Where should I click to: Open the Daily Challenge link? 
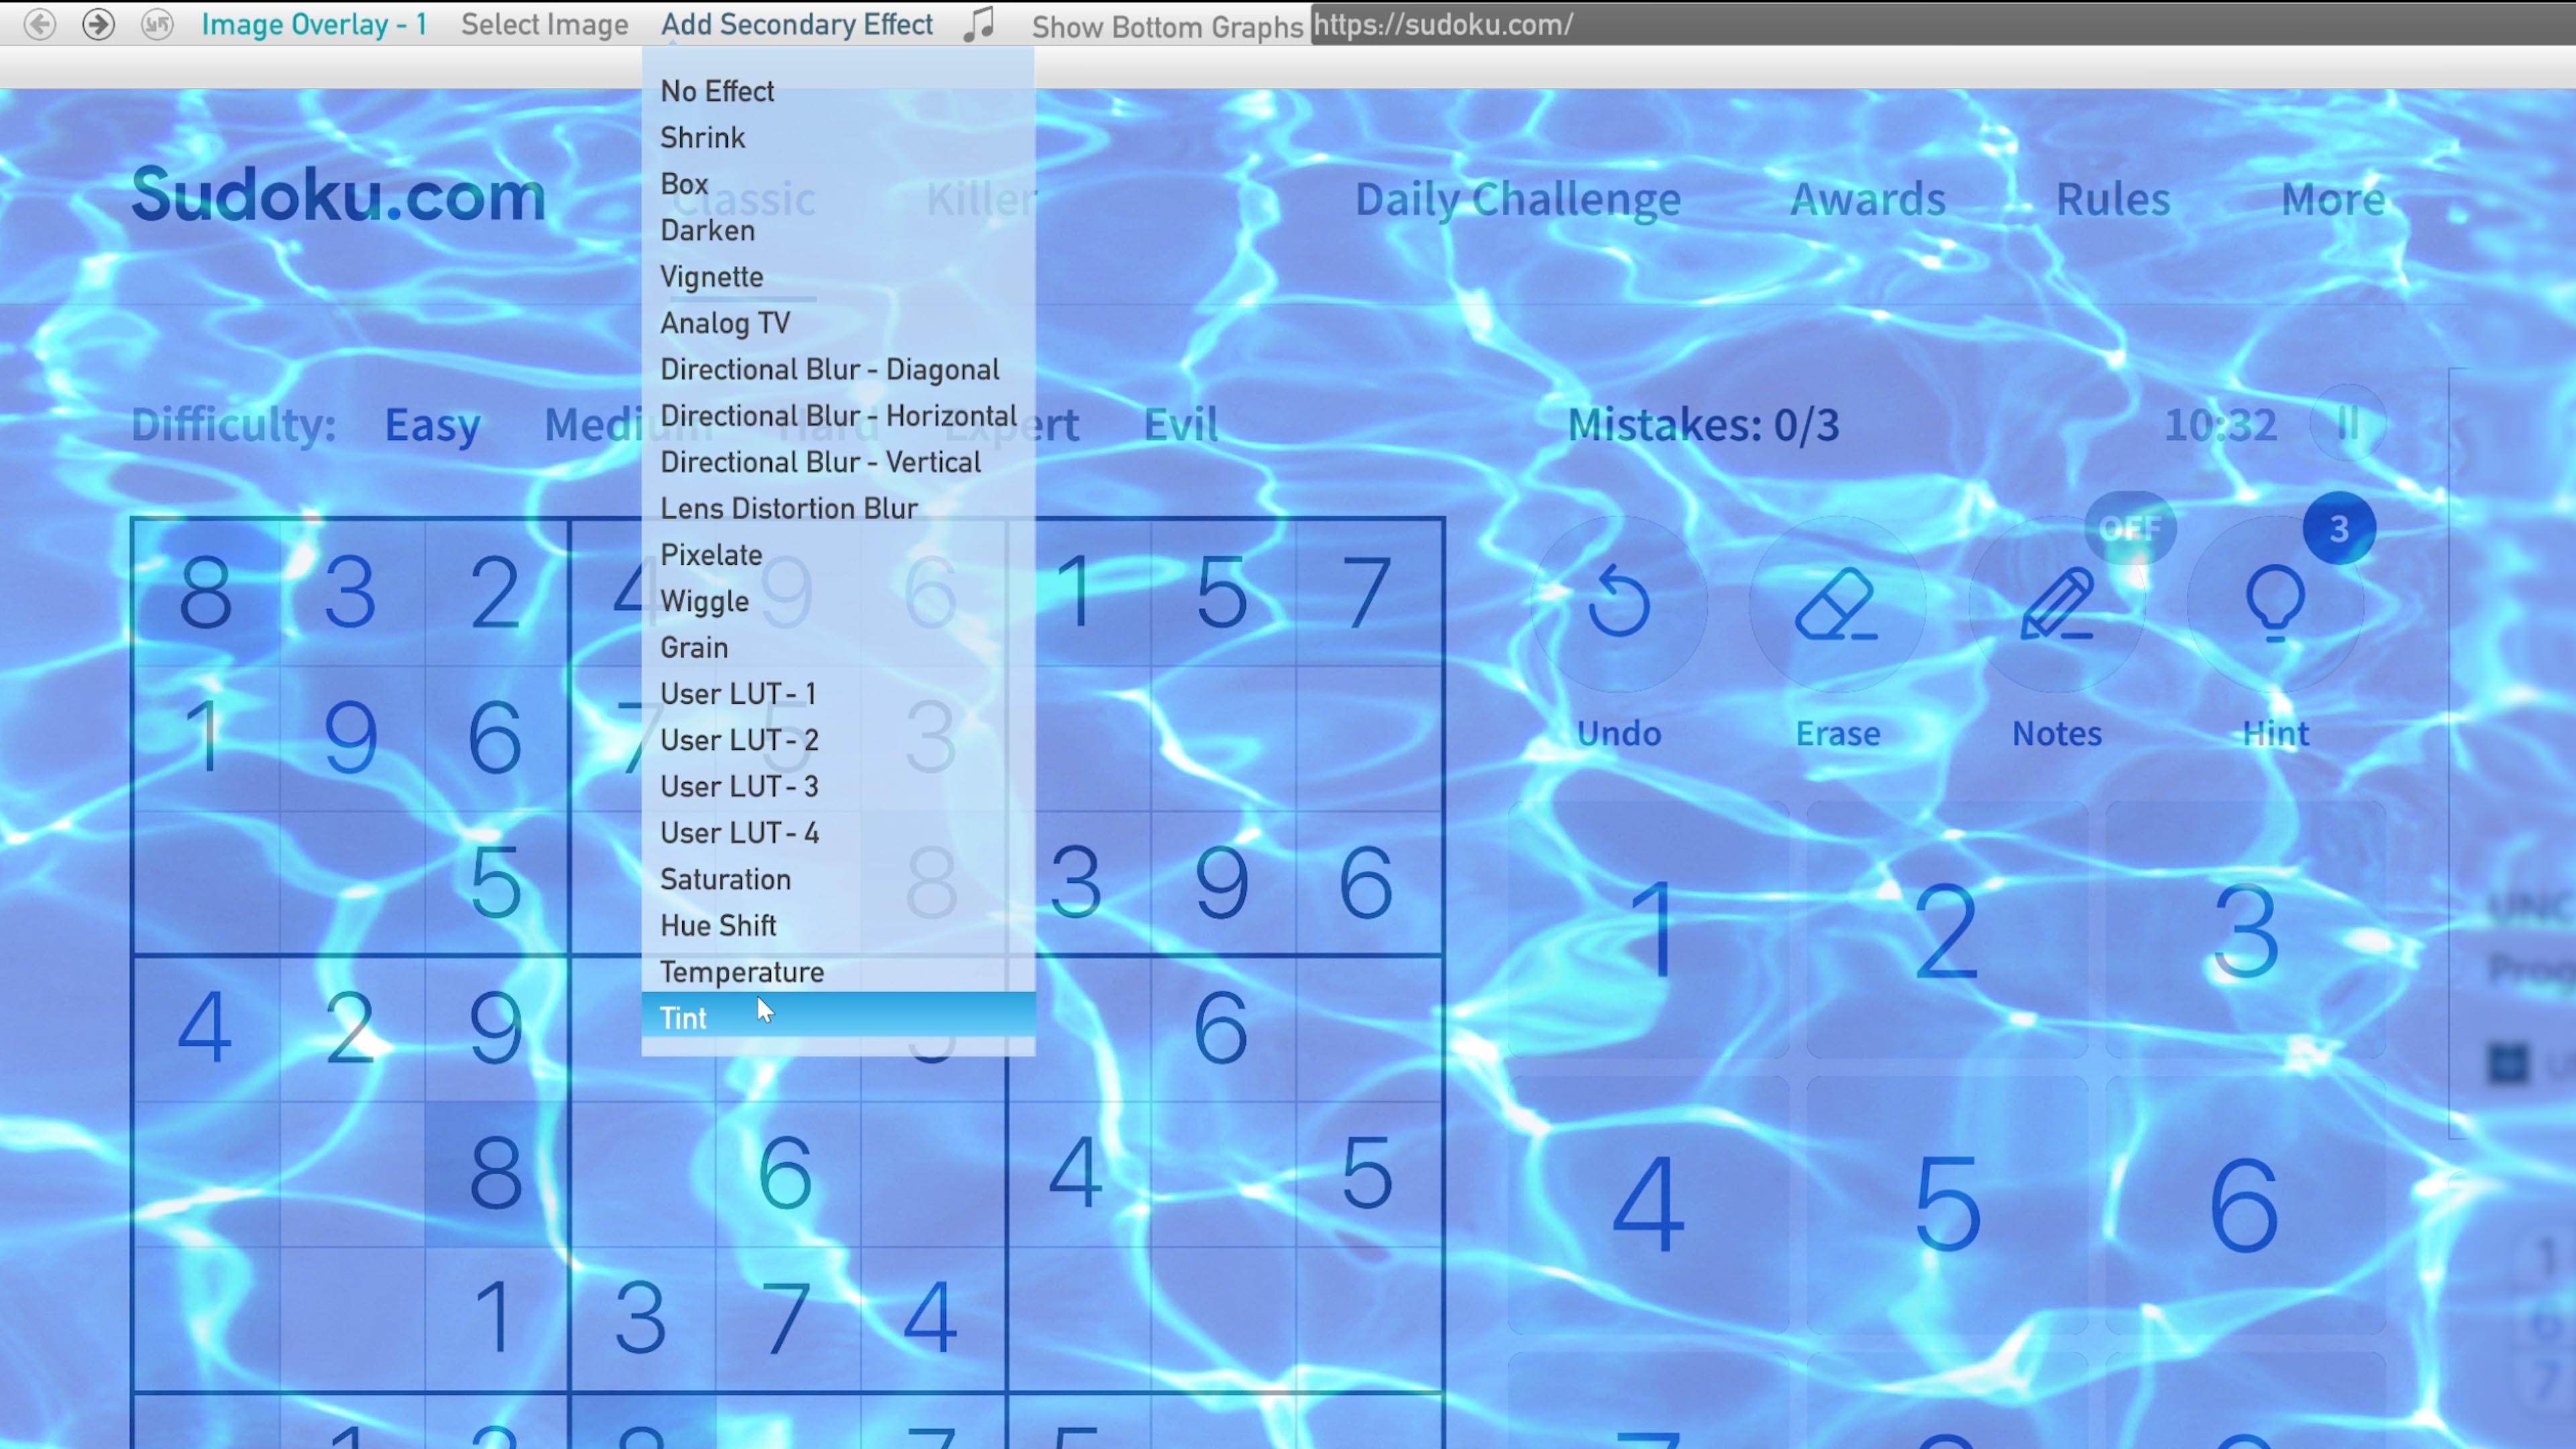1517,199
